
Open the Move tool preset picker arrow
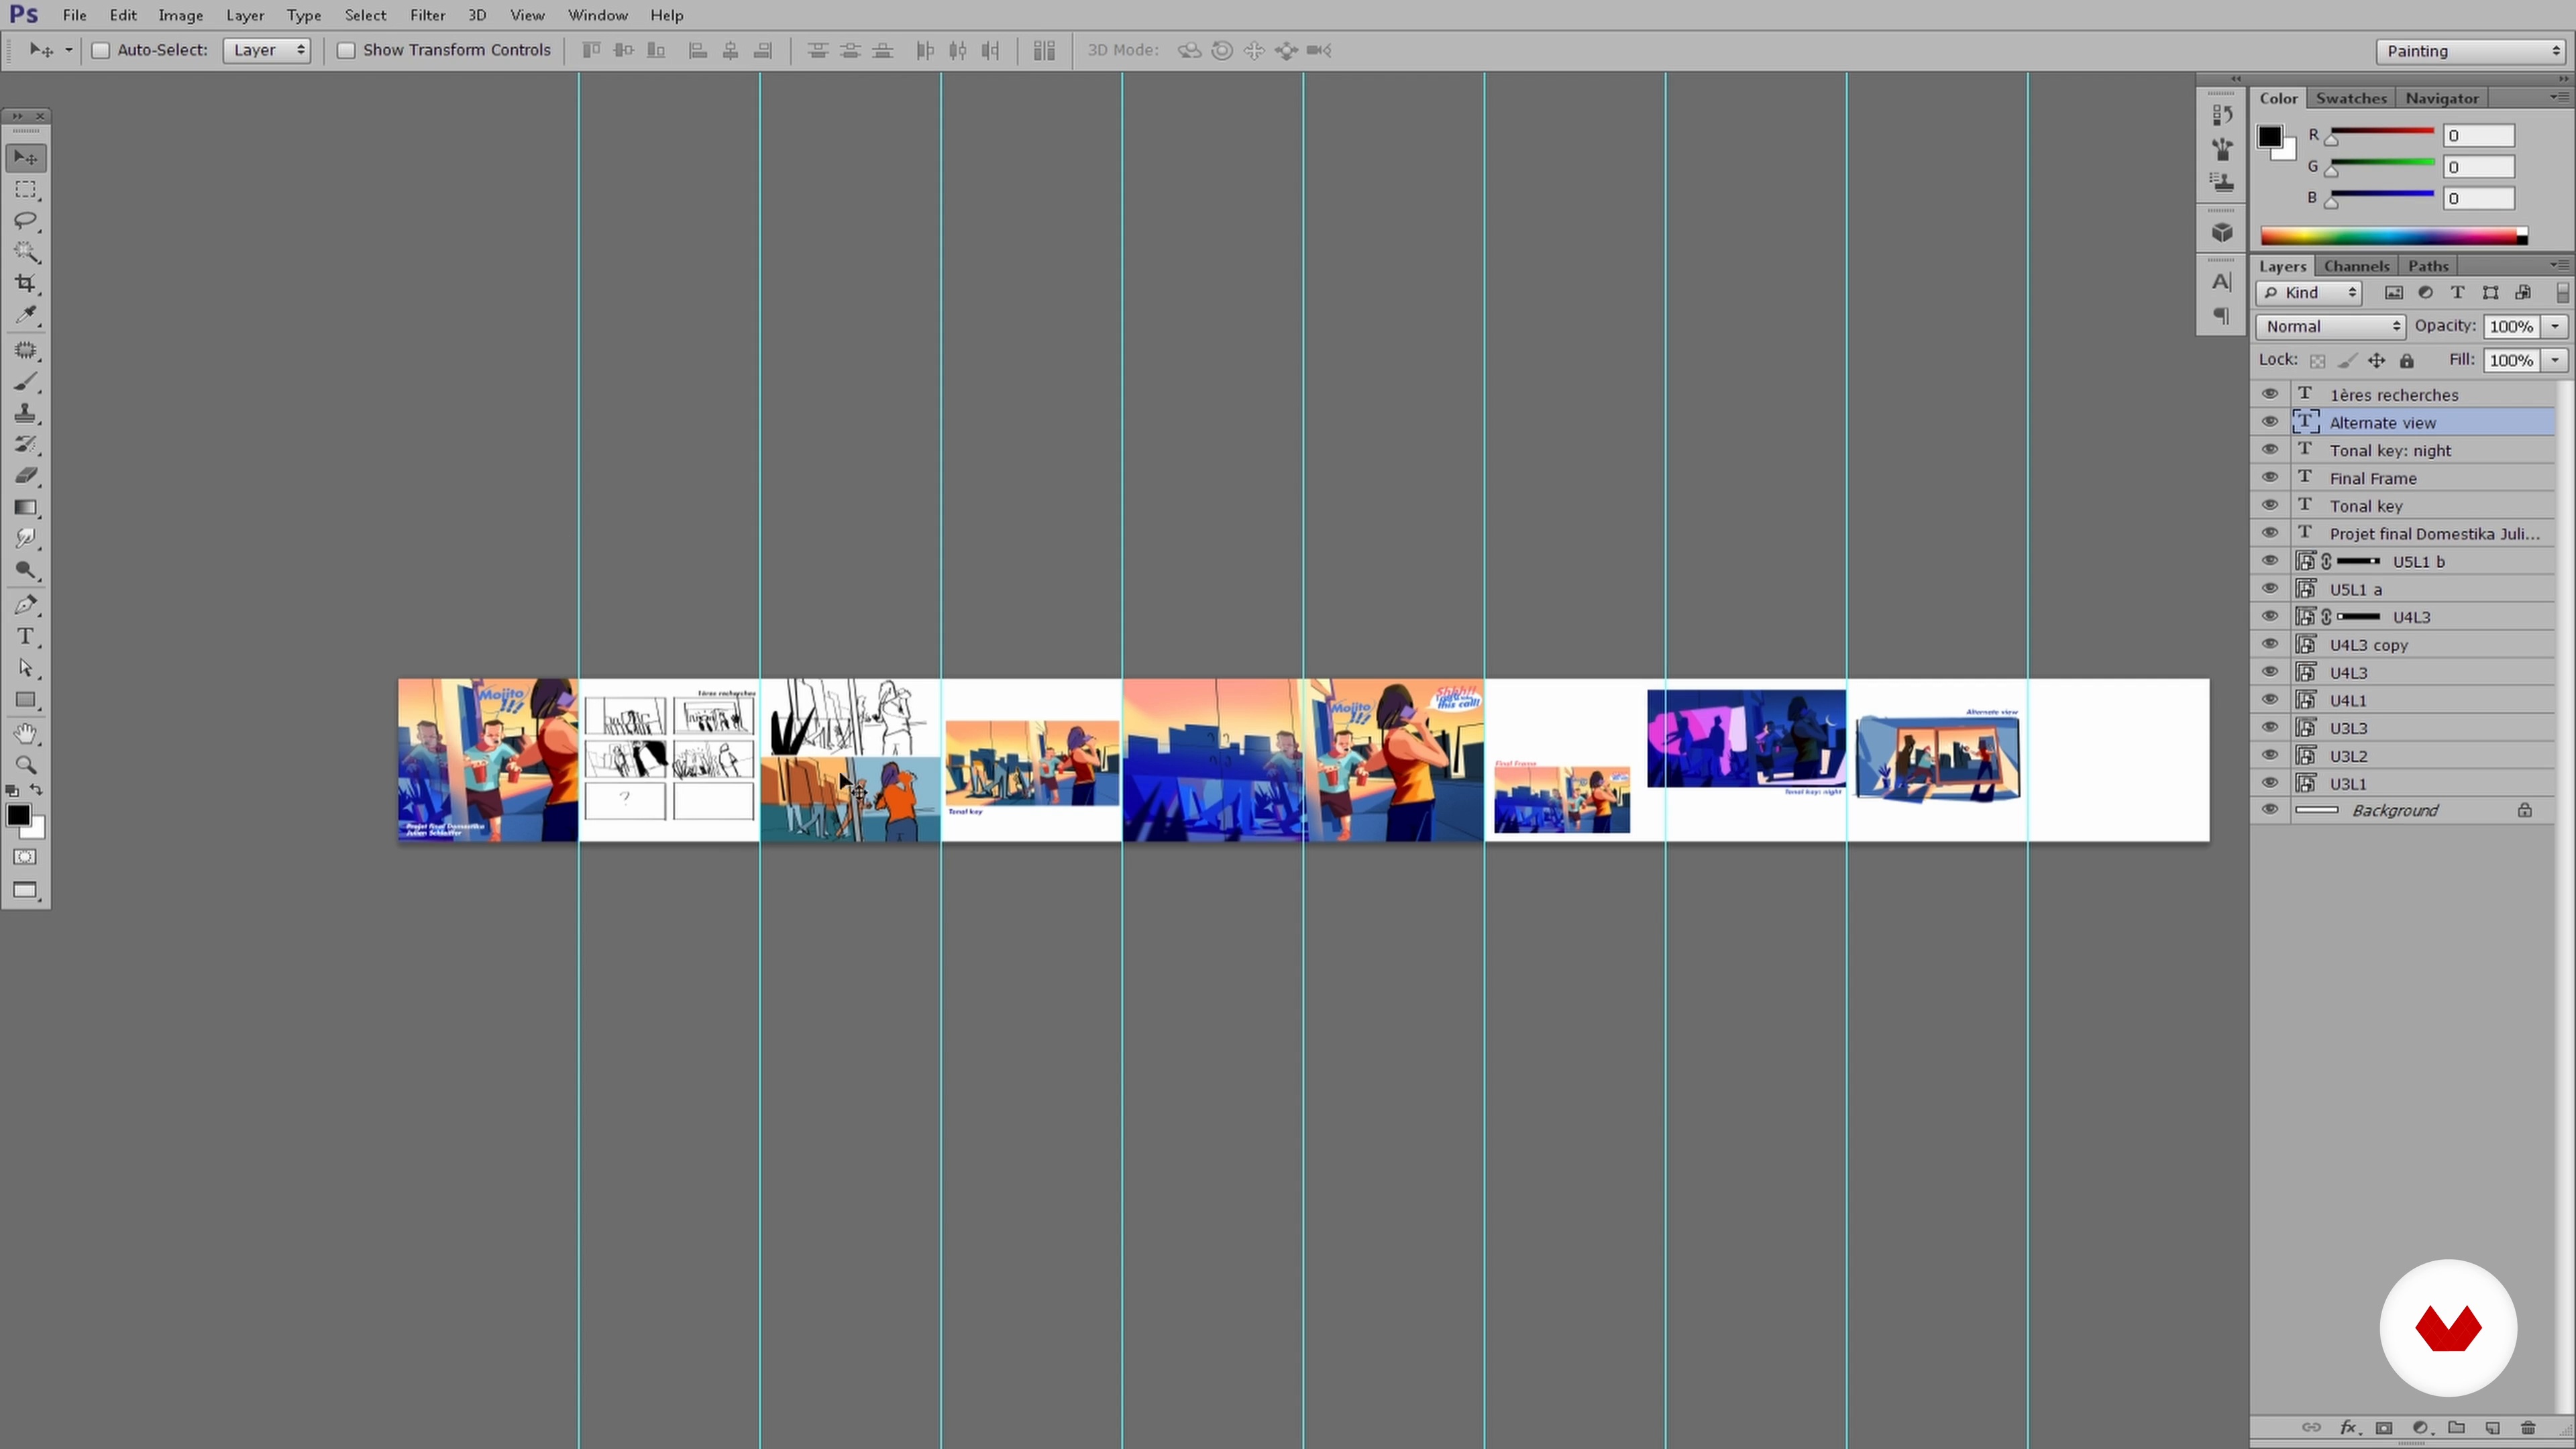[68, 50]
